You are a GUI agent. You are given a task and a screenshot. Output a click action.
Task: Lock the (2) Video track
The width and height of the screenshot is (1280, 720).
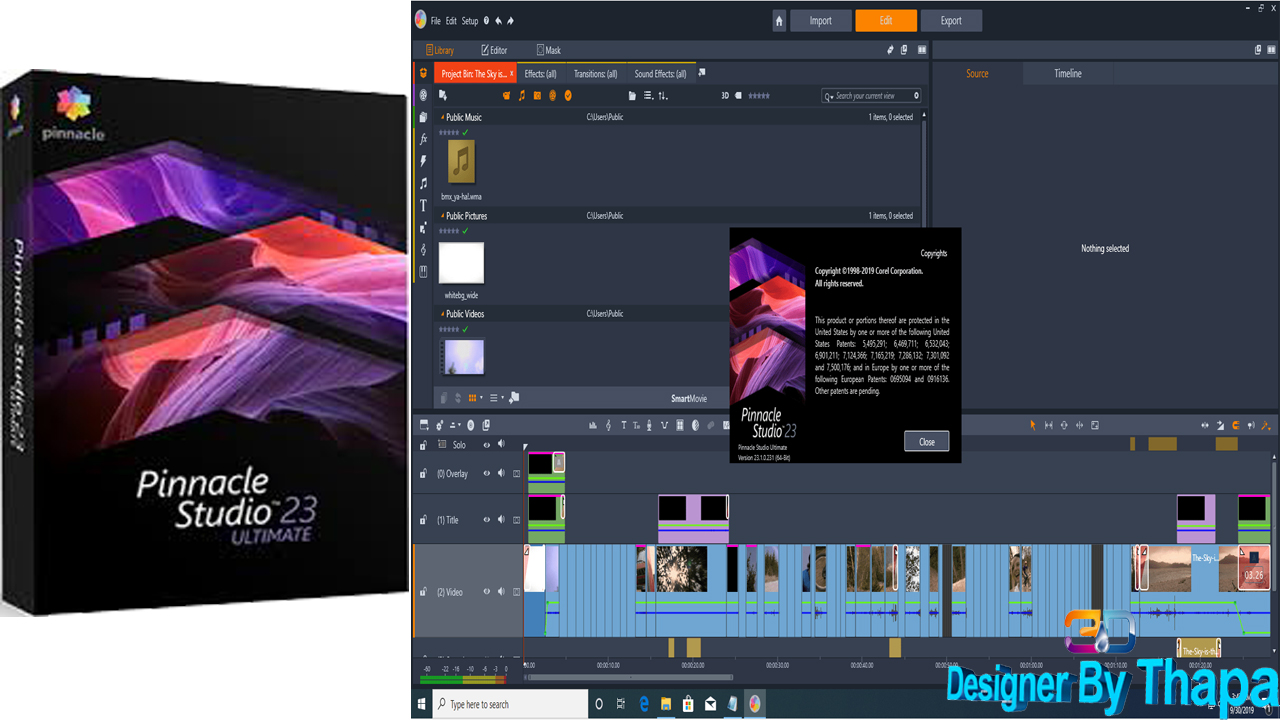point(424,592)
